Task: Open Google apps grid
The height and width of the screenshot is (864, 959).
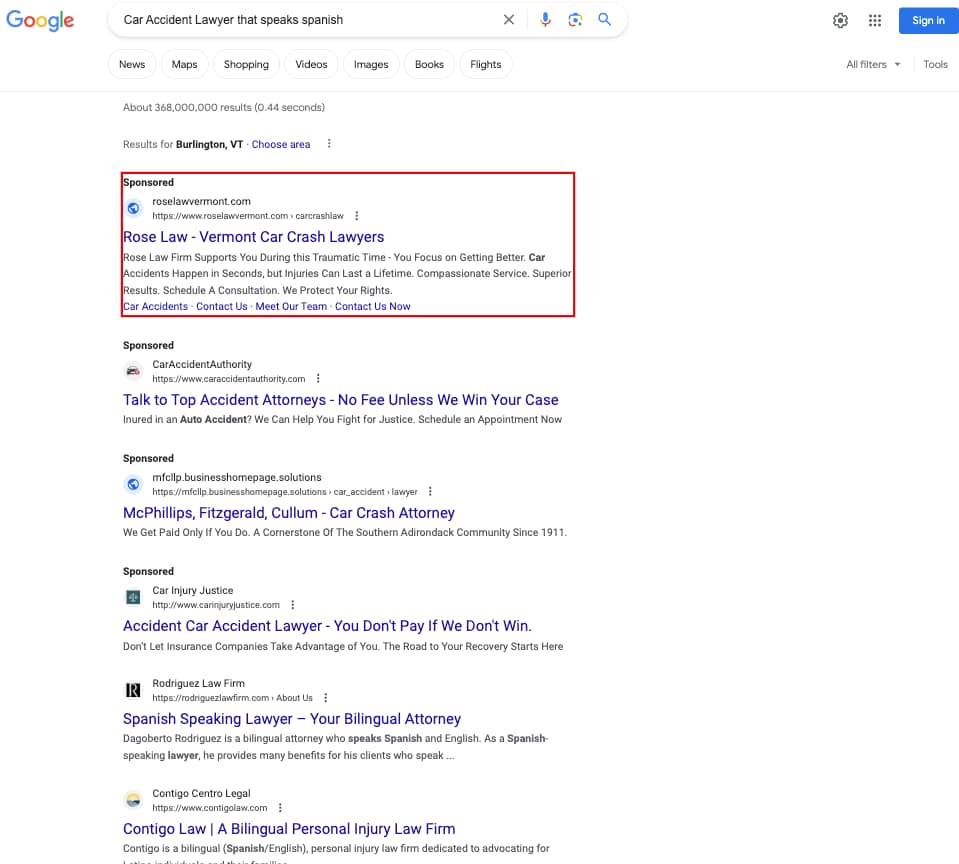Action: 875,20
